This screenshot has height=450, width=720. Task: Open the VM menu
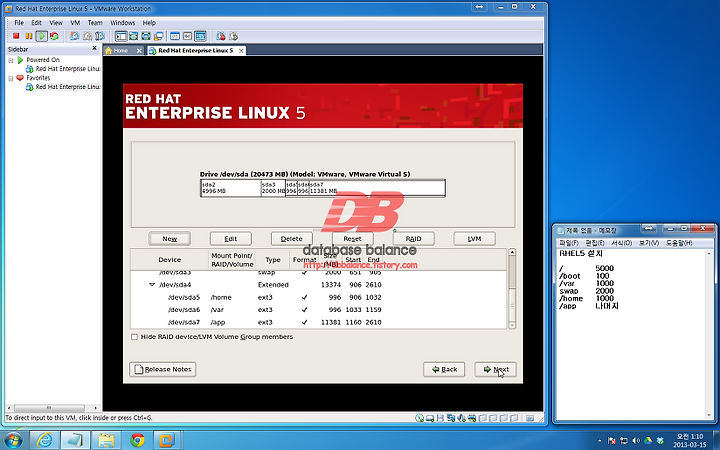click(x=75, y=22)
